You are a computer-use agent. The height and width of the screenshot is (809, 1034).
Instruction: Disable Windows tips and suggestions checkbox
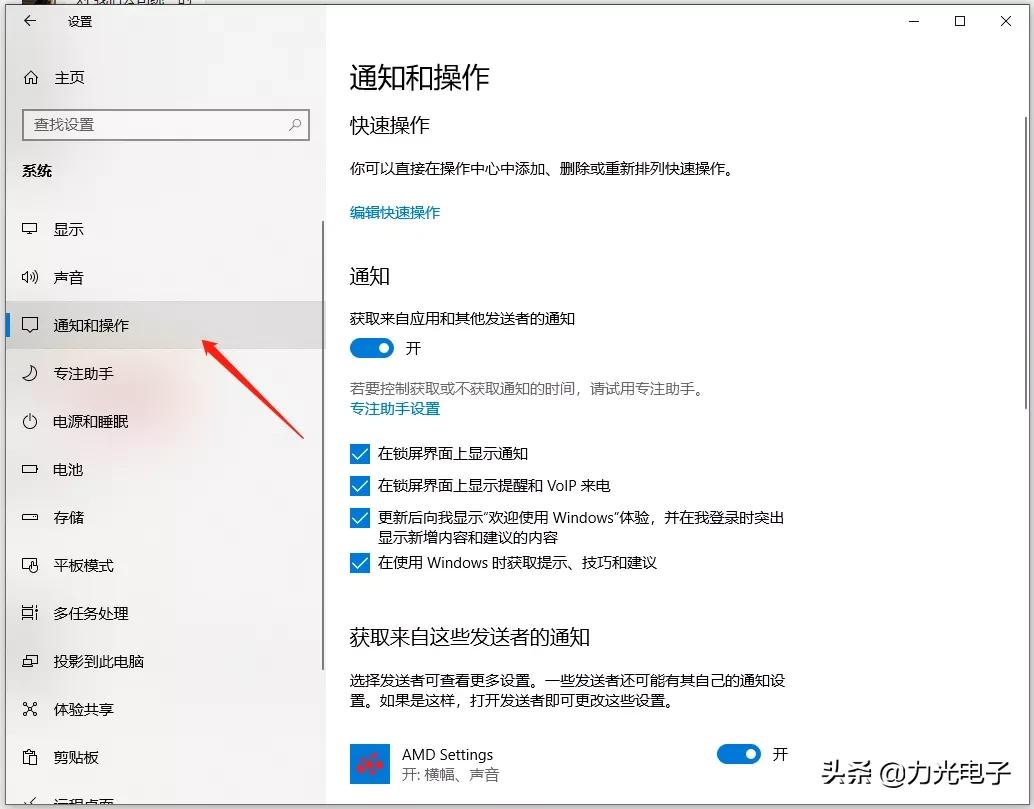(360, 563)
